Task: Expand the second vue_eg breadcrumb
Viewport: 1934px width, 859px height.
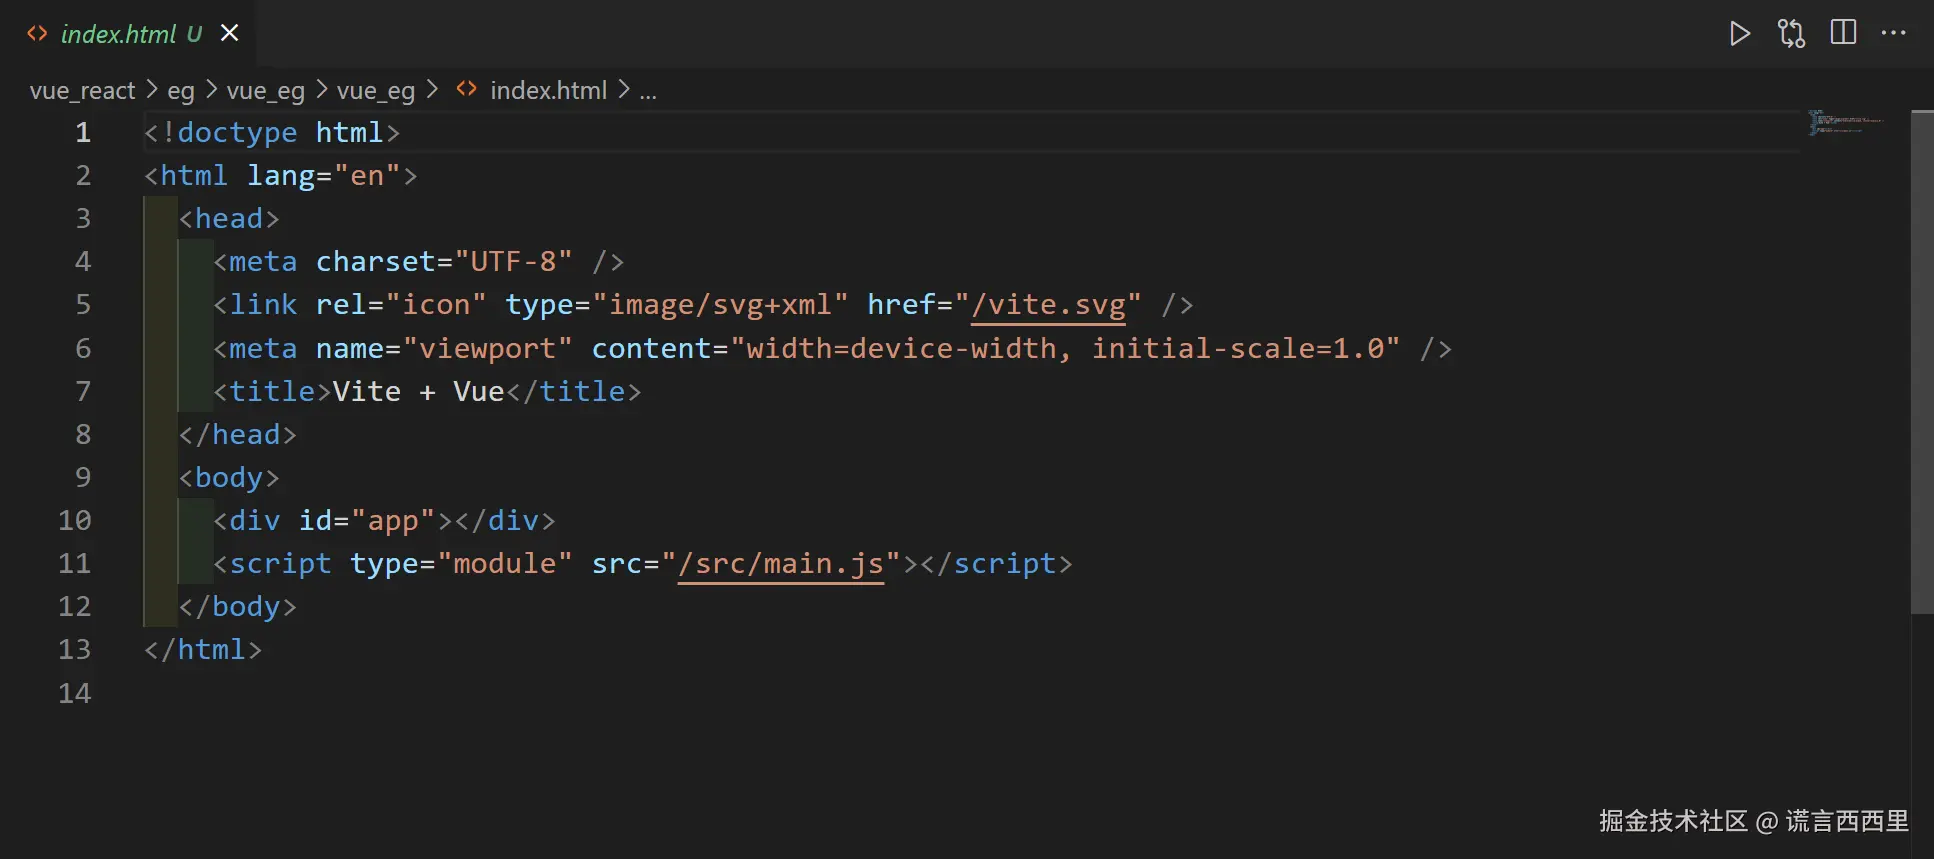Action: [x=375, y=91]
